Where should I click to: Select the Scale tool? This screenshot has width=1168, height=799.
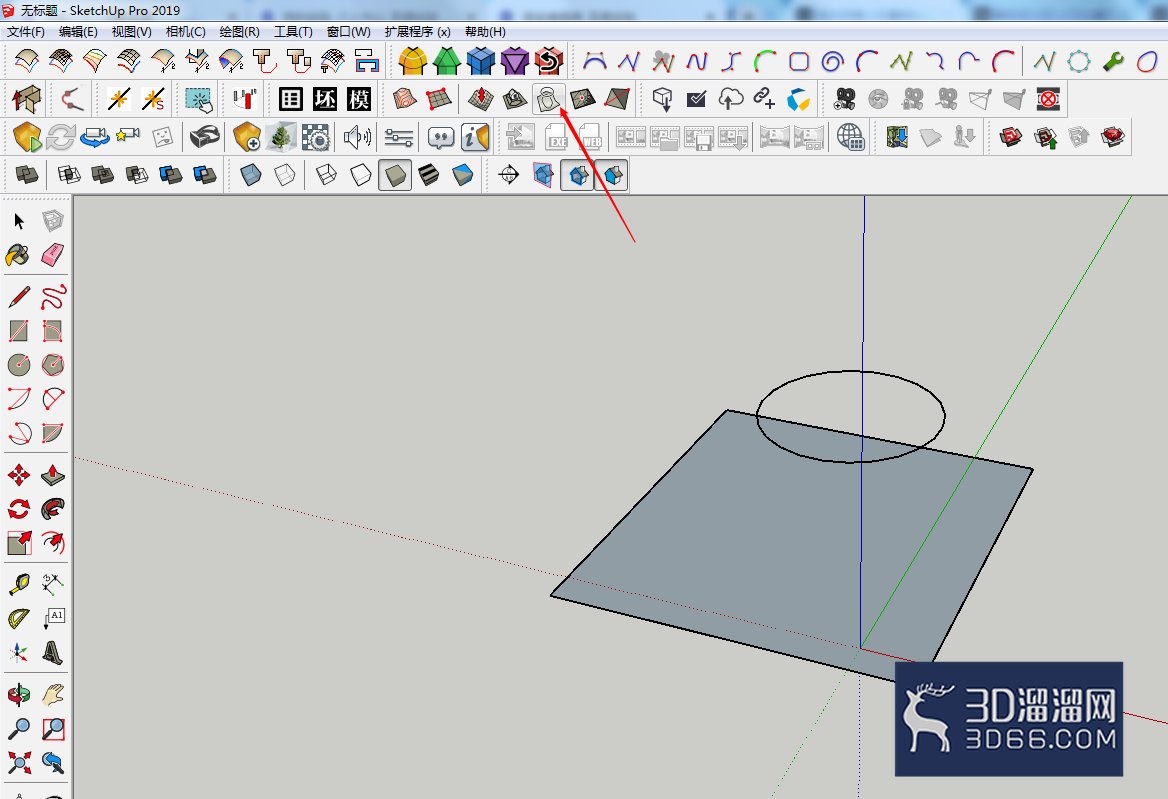[x=19, y=543]
